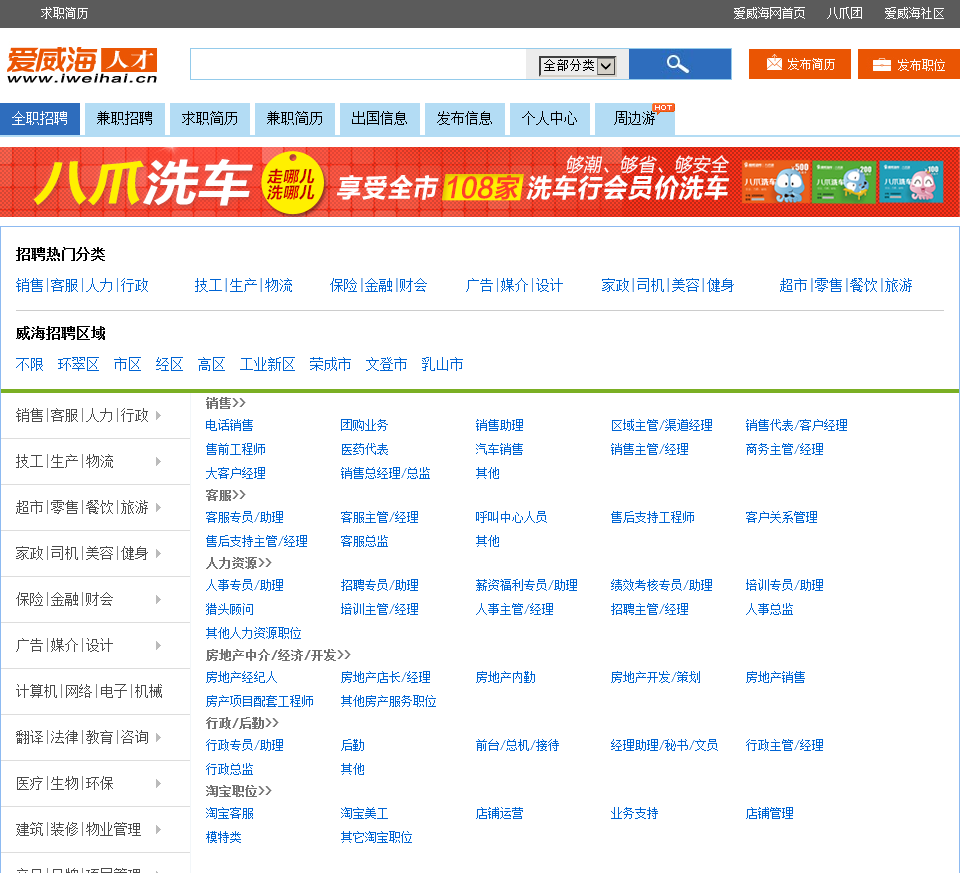This screenshot has height=873, width=960.
Task: Open the 房地产中介/经济/开发>> heading
Action: [x=278, y=655]
